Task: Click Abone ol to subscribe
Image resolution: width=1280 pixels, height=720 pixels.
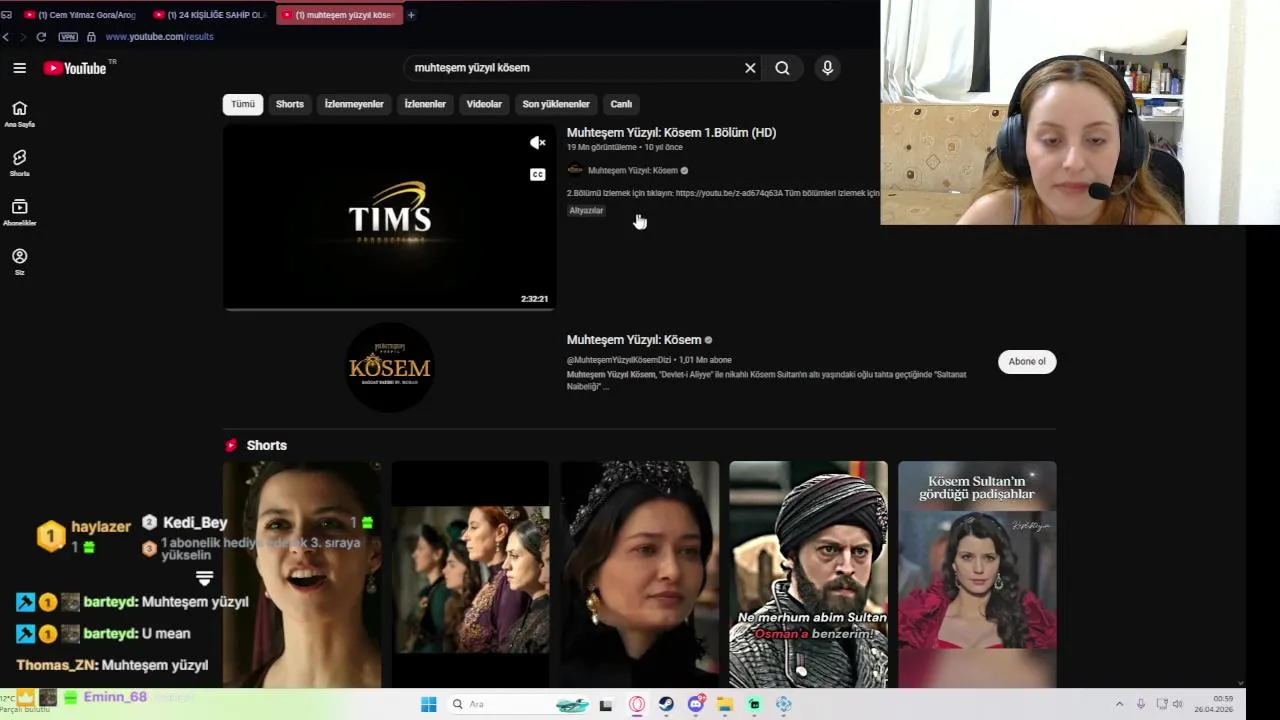Action: [x=1027, y=362]
